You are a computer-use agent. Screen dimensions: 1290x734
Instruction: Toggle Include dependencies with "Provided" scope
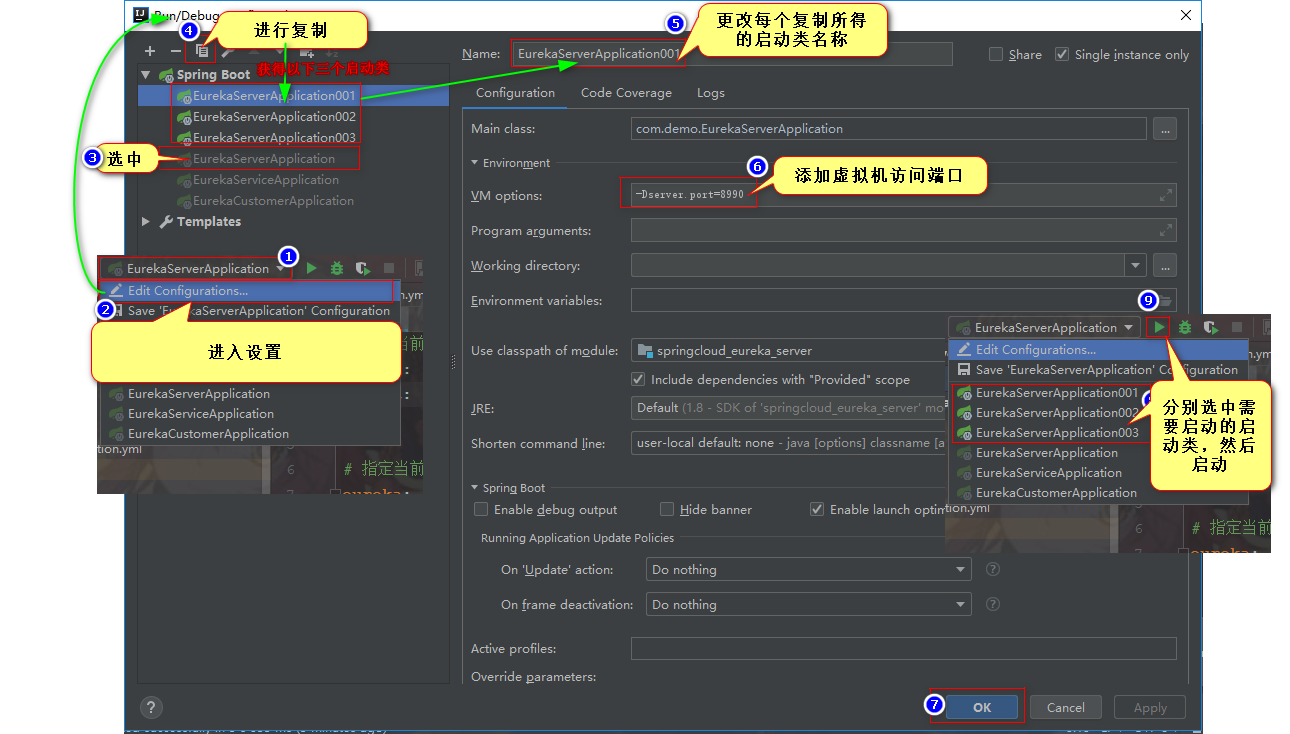point(638,380)
